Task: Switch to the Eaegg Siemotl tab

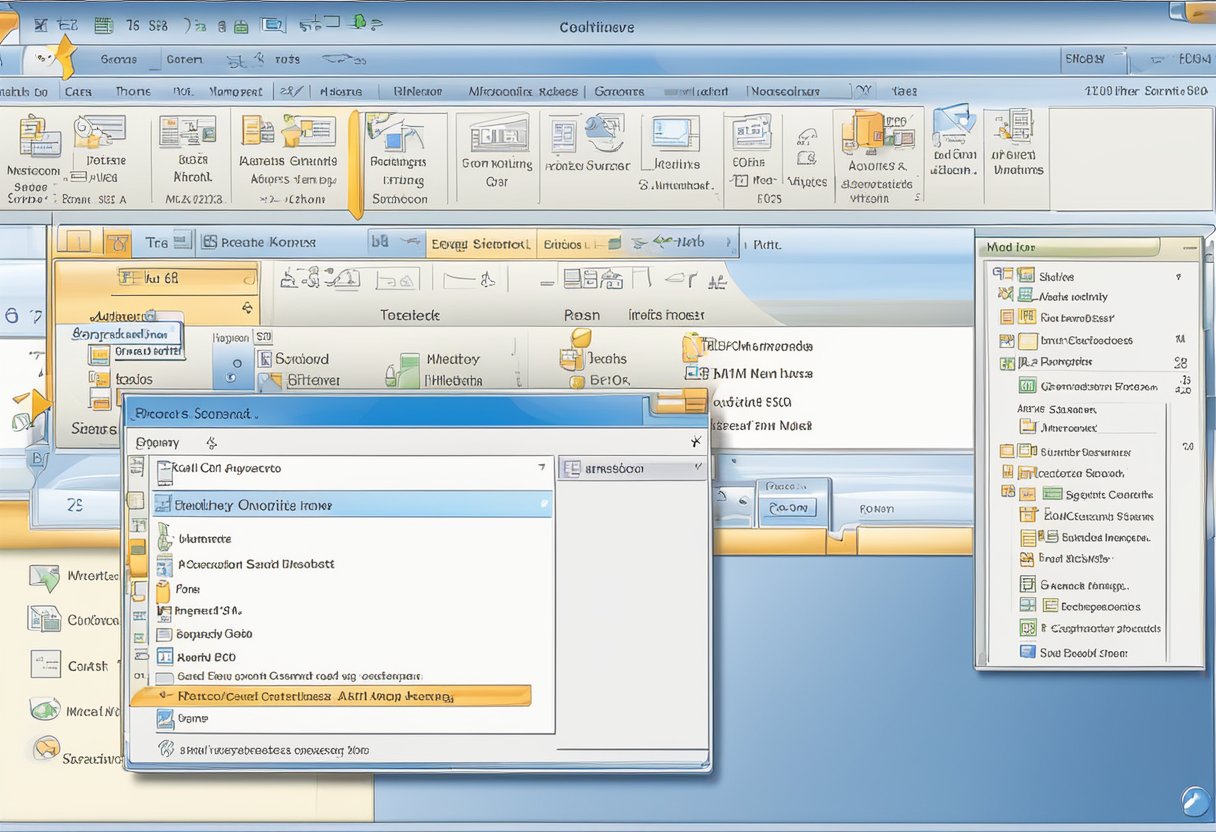Action: pyautogui.click(x=480, y=243)
